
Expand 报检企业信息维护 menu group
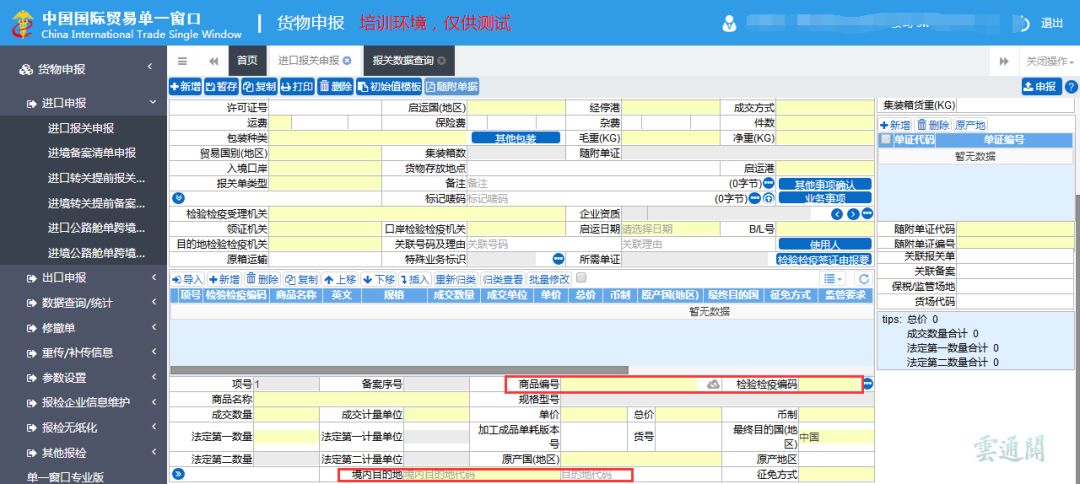coord(83,403)
